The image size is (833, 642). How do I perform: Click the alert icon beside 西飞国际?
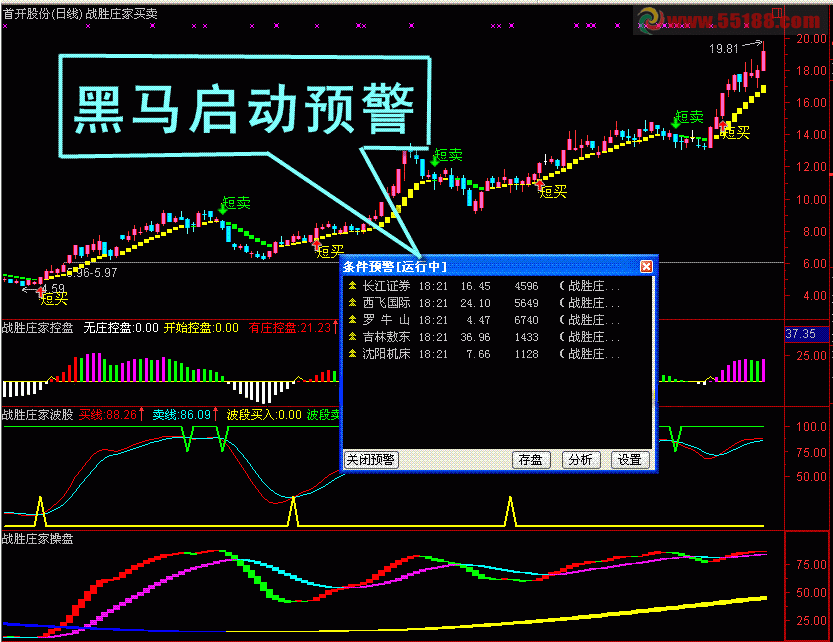click(352, 303)
